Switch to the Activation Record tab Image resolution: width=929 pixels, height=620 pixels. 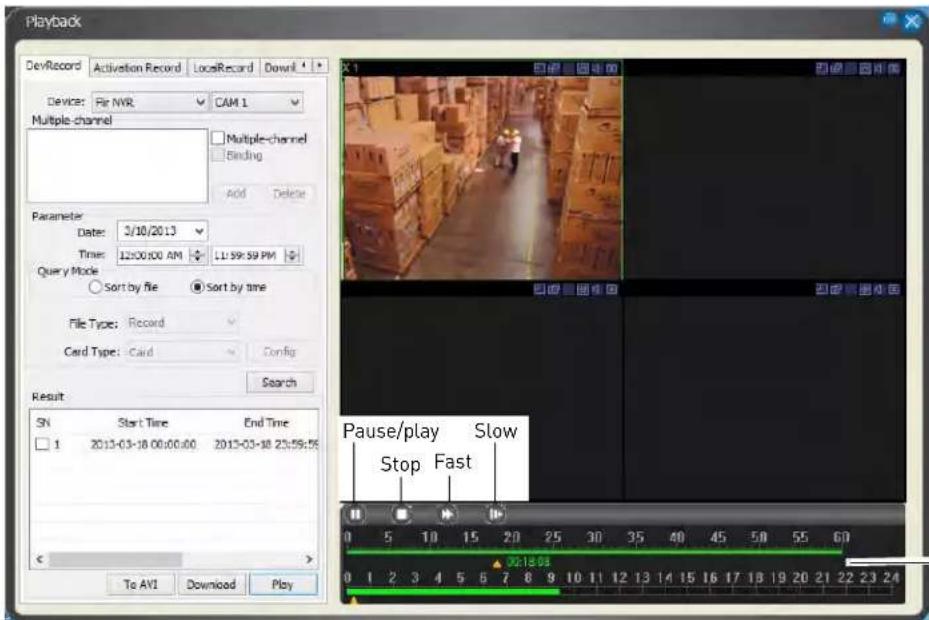137,68
